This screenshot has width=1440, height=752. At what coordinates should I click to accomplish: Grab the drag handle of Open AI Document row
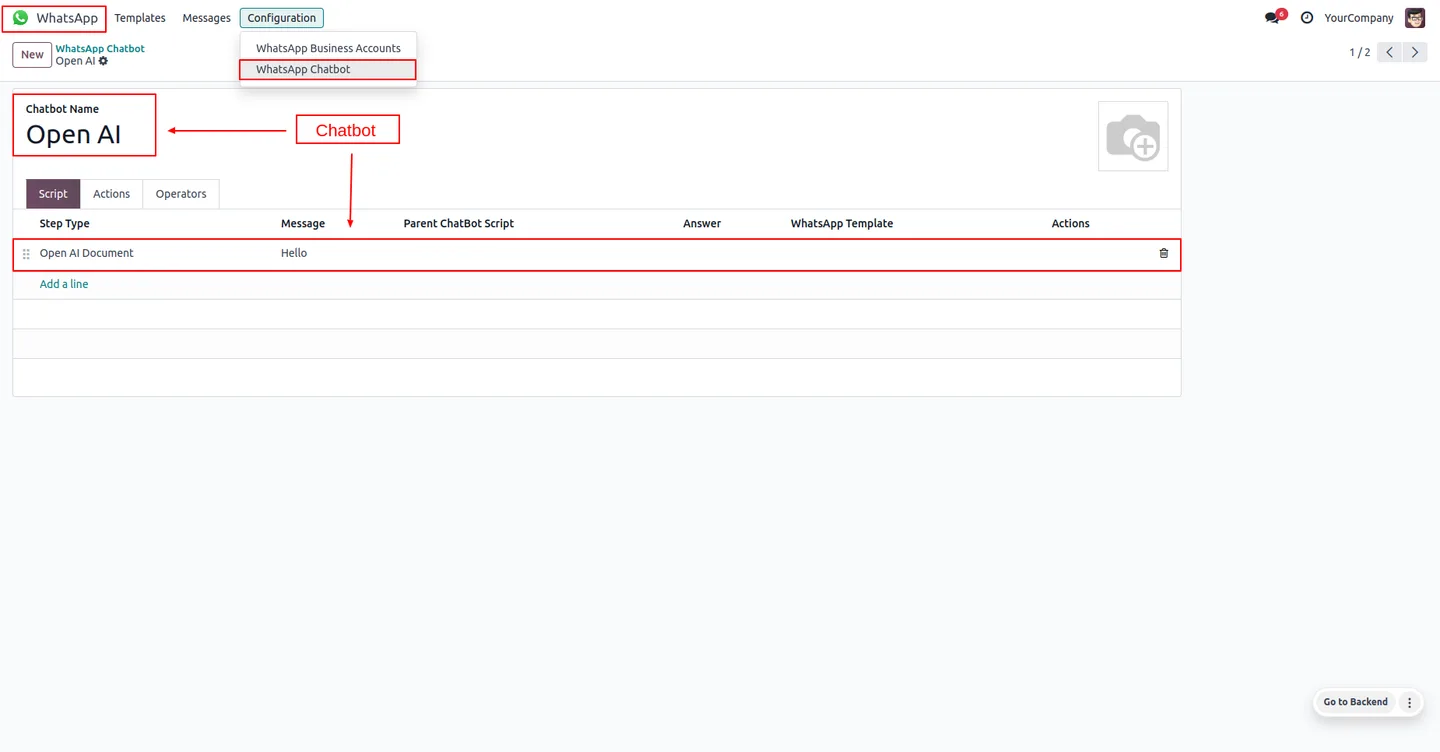coord(26,254)
